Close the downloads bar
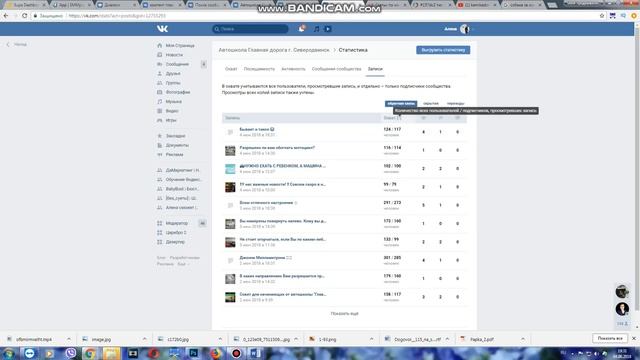Viewport: 640px width, 360px height. 634,338
